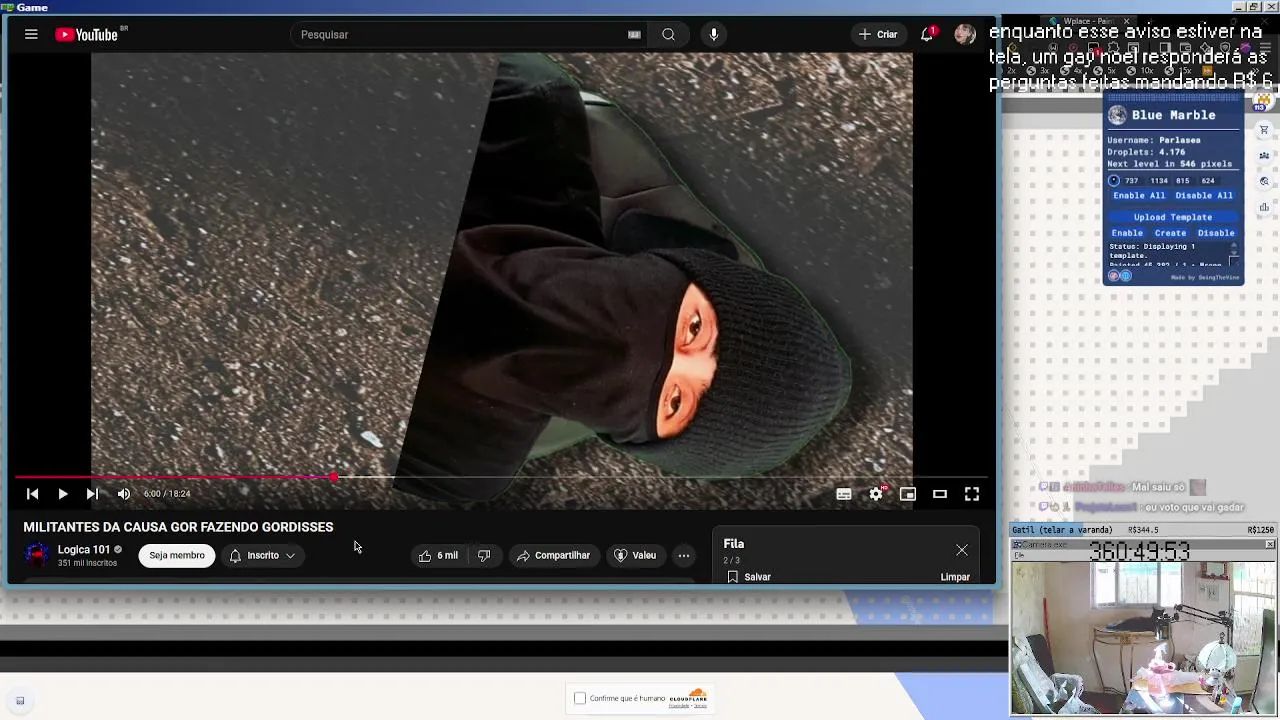Click the magnifier search button
The image size is (1280, 720).
[x=668, y=34]
